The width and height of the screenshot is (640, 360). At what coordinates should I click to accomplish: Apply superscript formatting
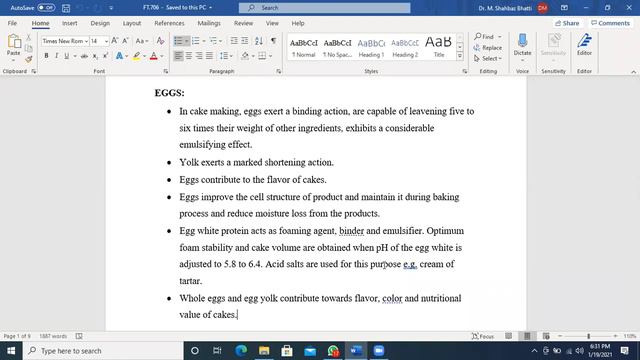(105, 56)
